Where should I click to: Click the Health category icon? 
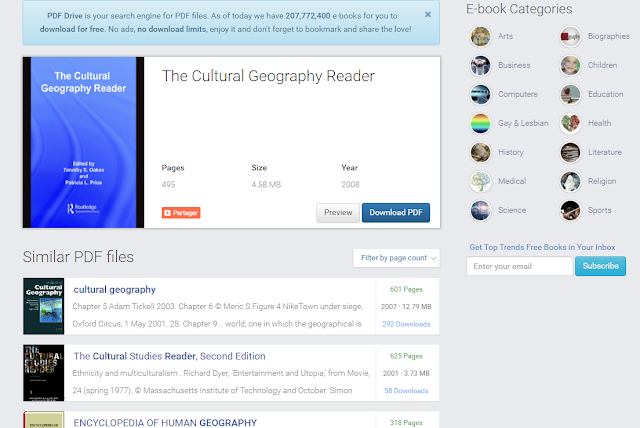[570, 123]
